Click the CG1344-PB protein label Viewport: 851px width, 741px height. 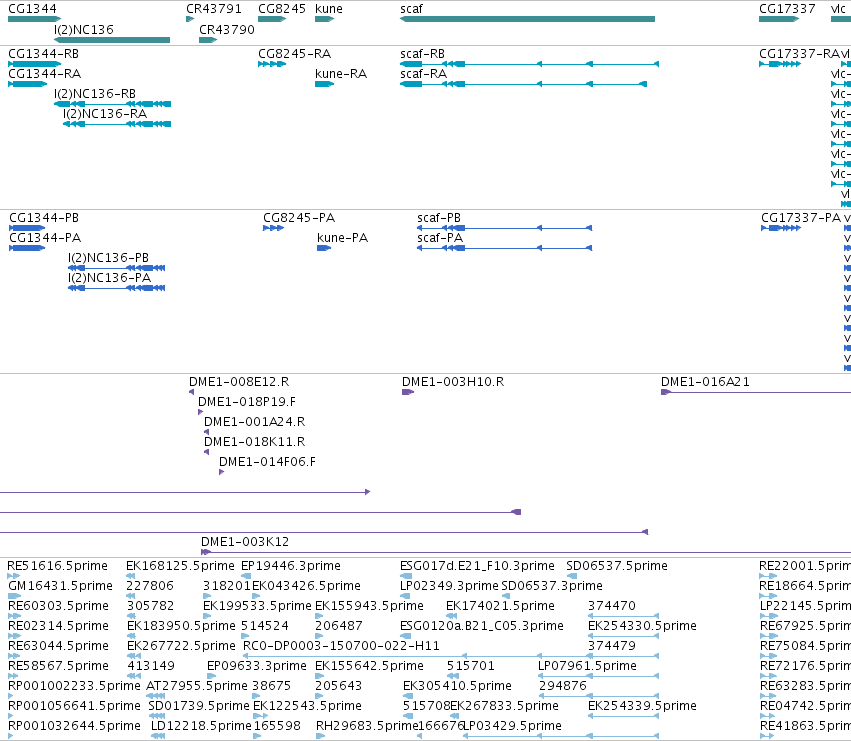[44, 218]
